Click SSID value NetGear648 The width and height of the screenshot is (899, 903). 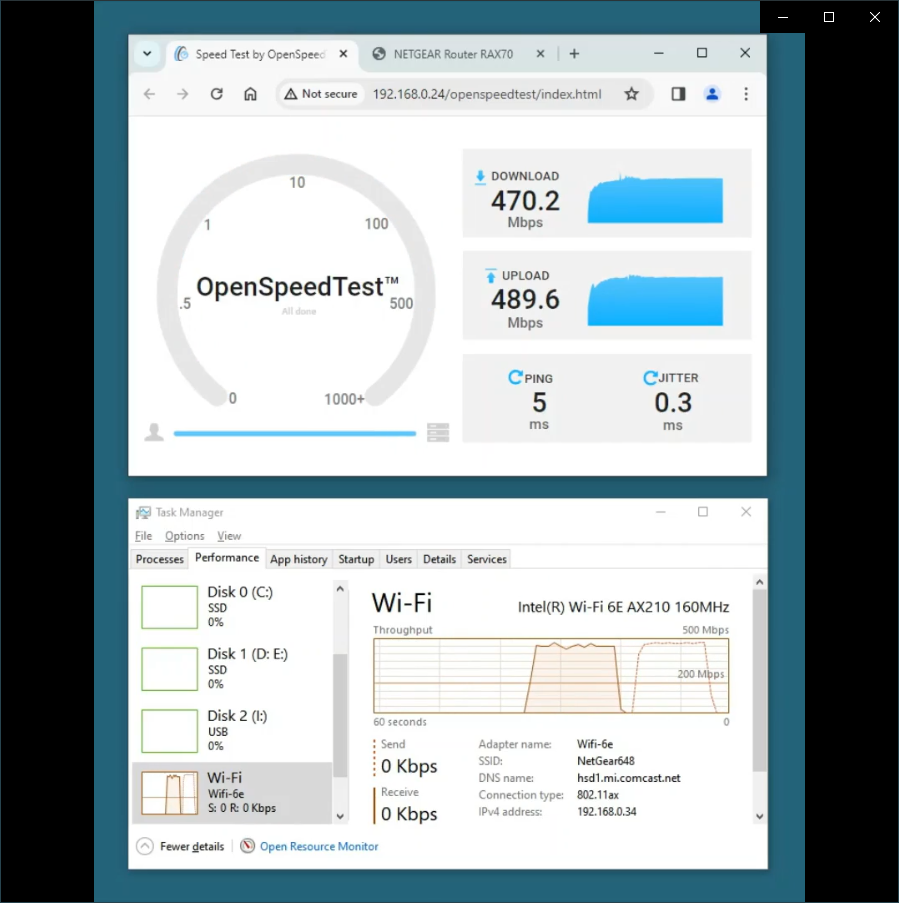coord(605,761)
